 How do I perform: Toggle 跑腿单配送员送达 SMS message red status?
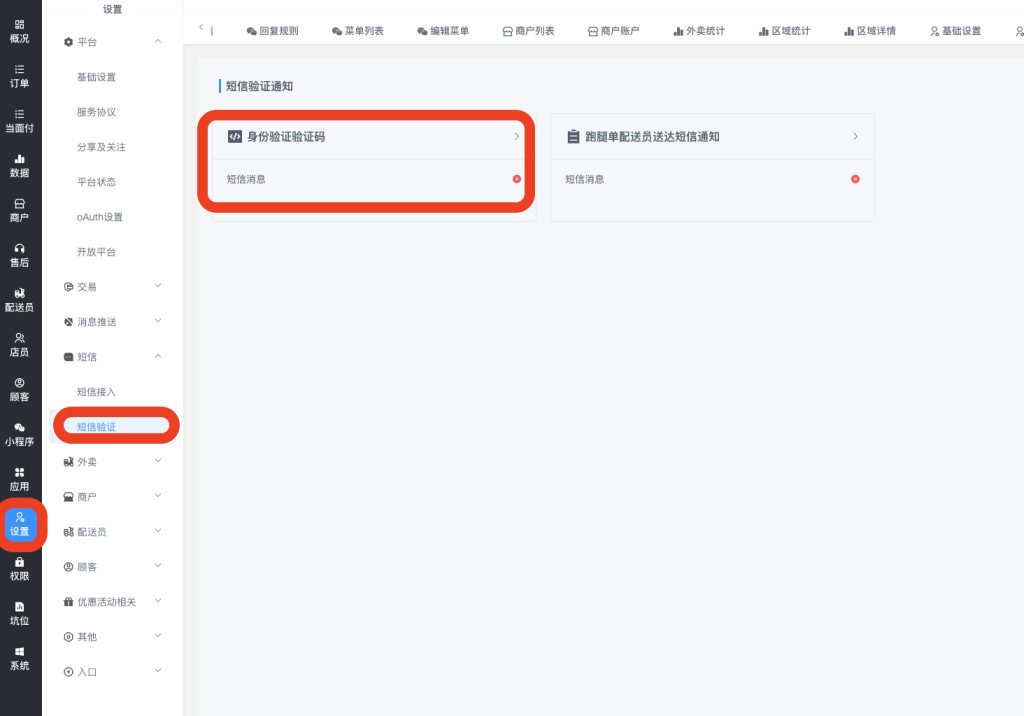[855, 179]
